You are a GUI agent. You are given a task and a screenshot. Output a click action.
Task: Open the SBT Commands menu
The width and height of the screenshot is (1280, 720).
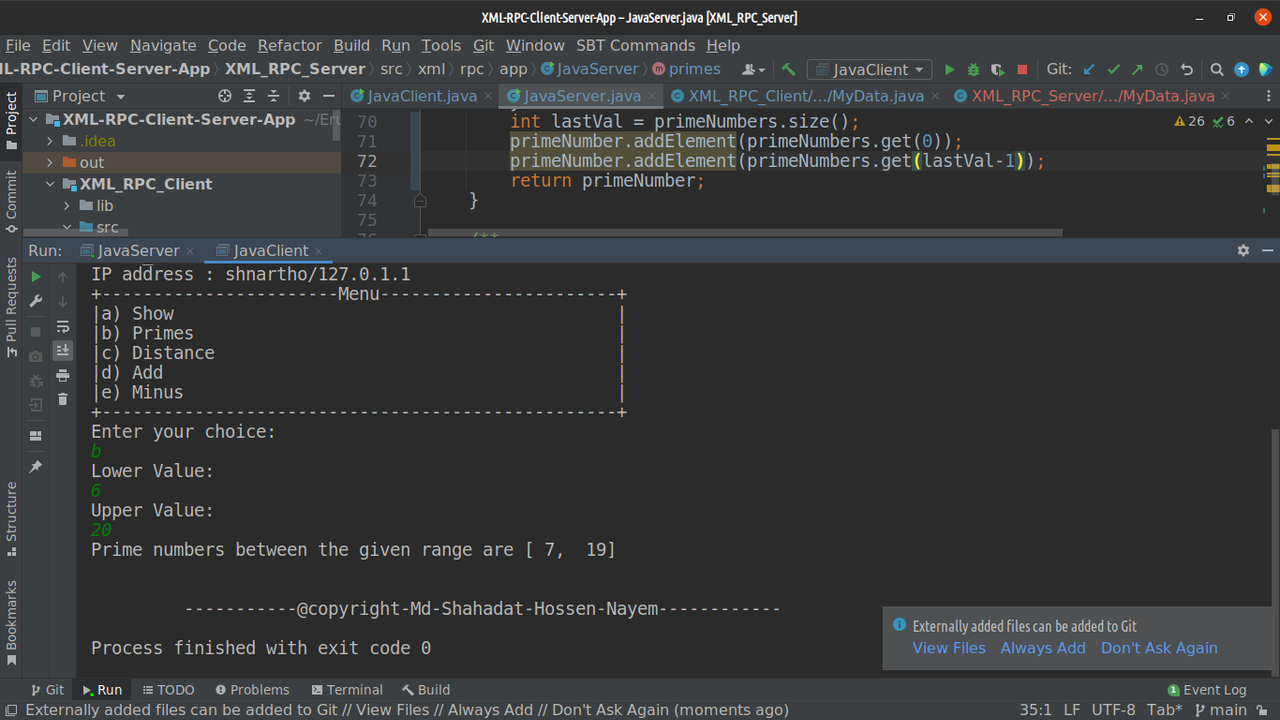pos(635,45)
